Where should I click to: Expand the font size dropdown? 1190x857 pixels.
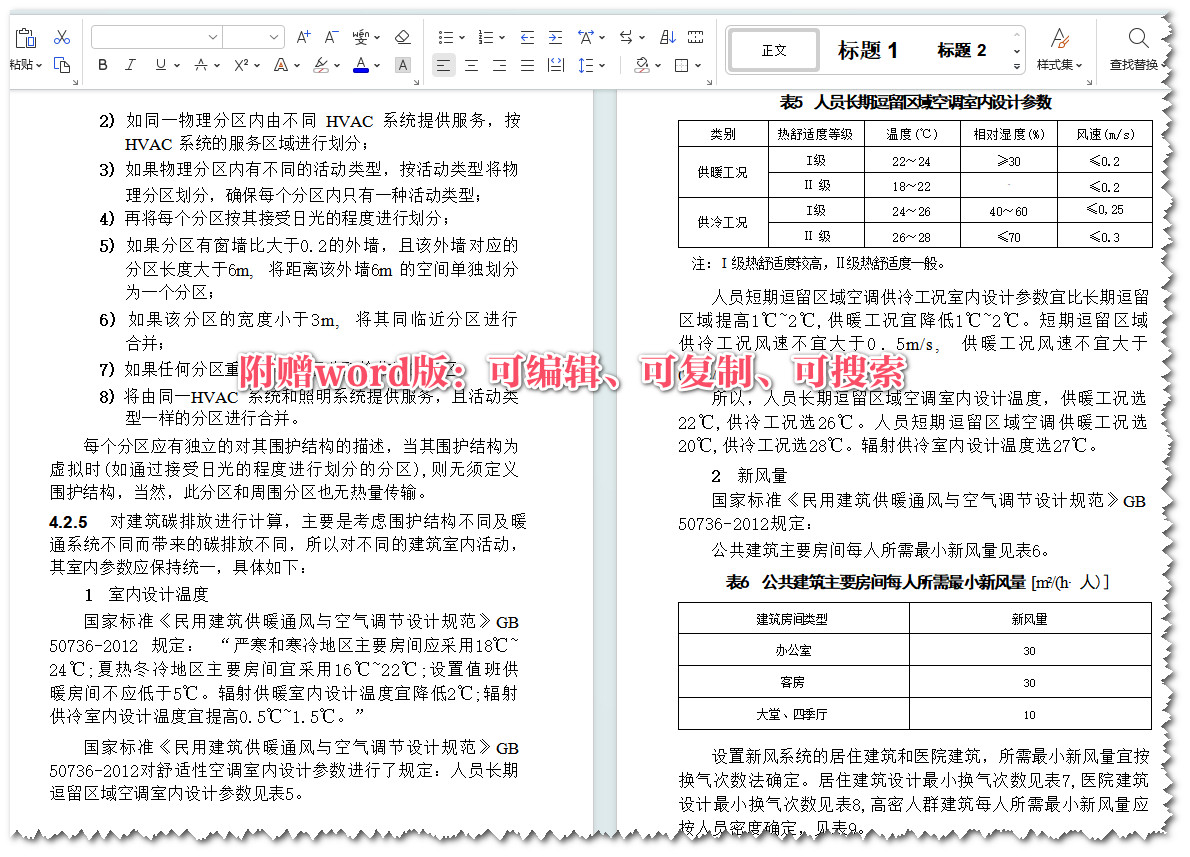click(x=273, y=36)
